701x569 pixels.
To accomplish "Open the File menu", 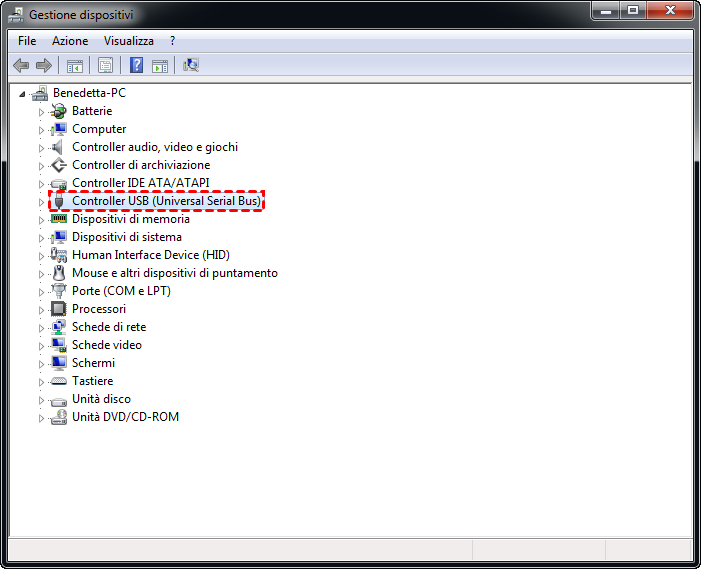I will [27, 41].
